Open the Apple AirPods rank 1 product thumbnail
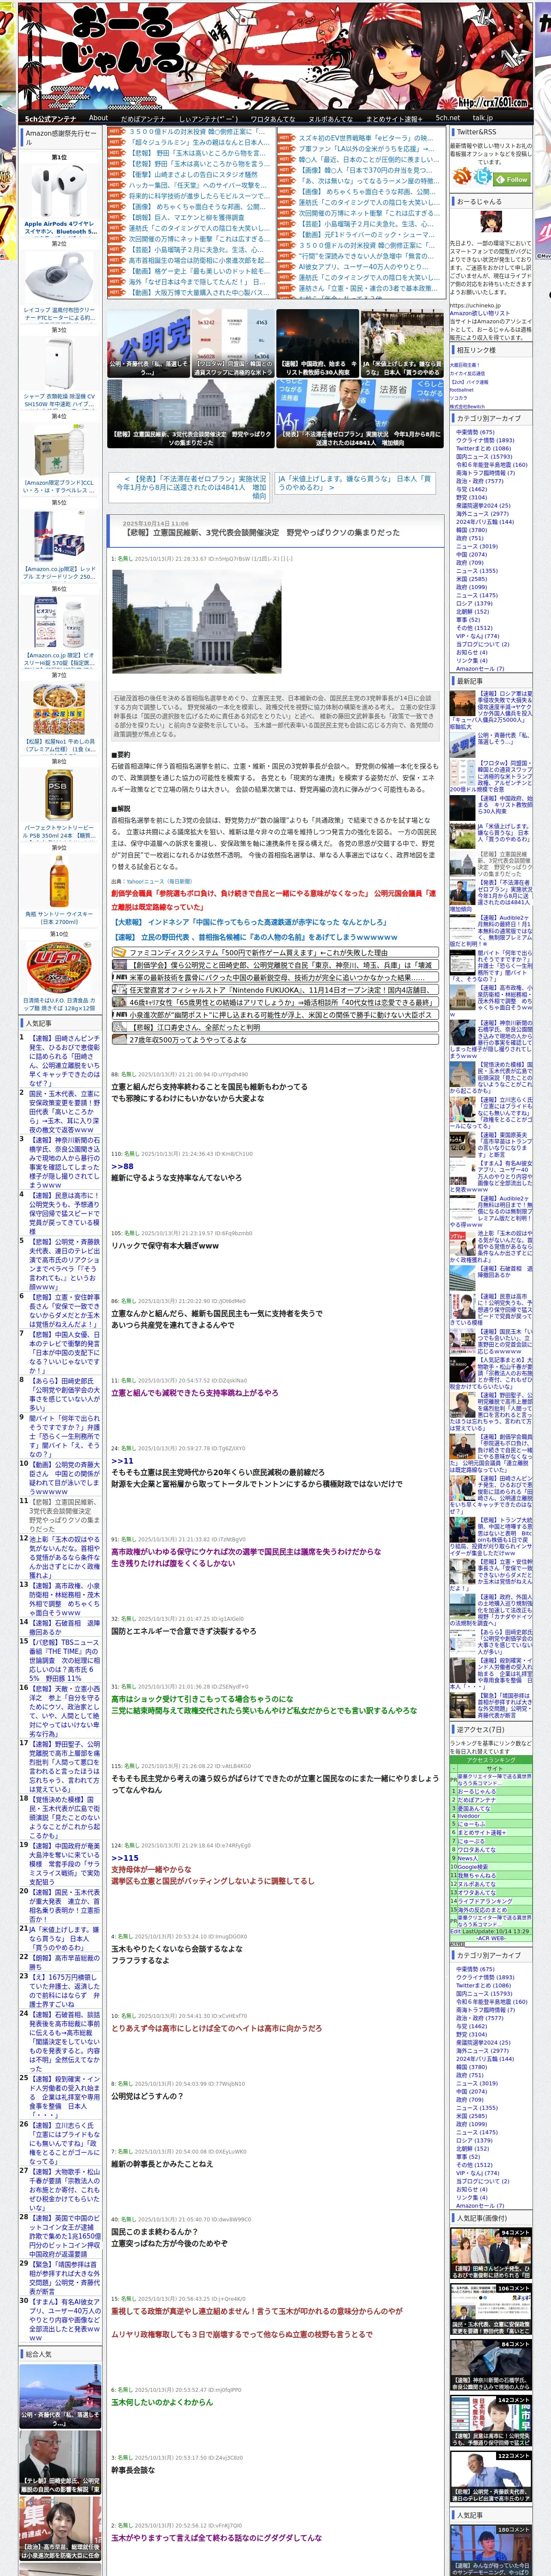Image resolution: width=551 pixels, height=2576 pixels. click(x=59, y=191)
